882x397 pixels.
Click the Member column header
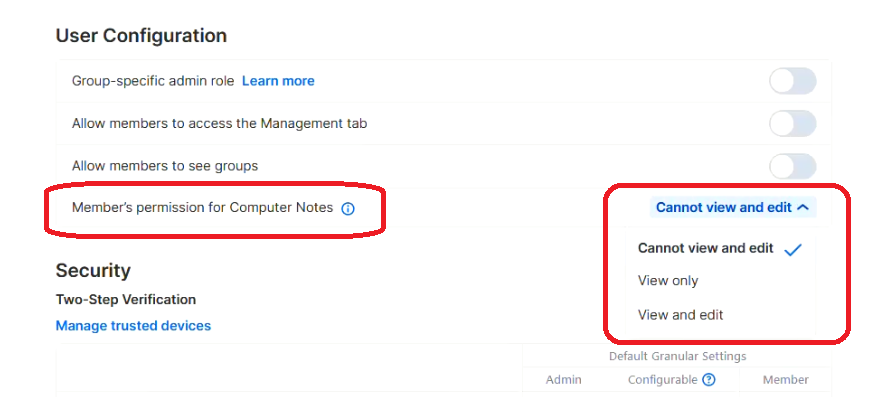point(786,380)
